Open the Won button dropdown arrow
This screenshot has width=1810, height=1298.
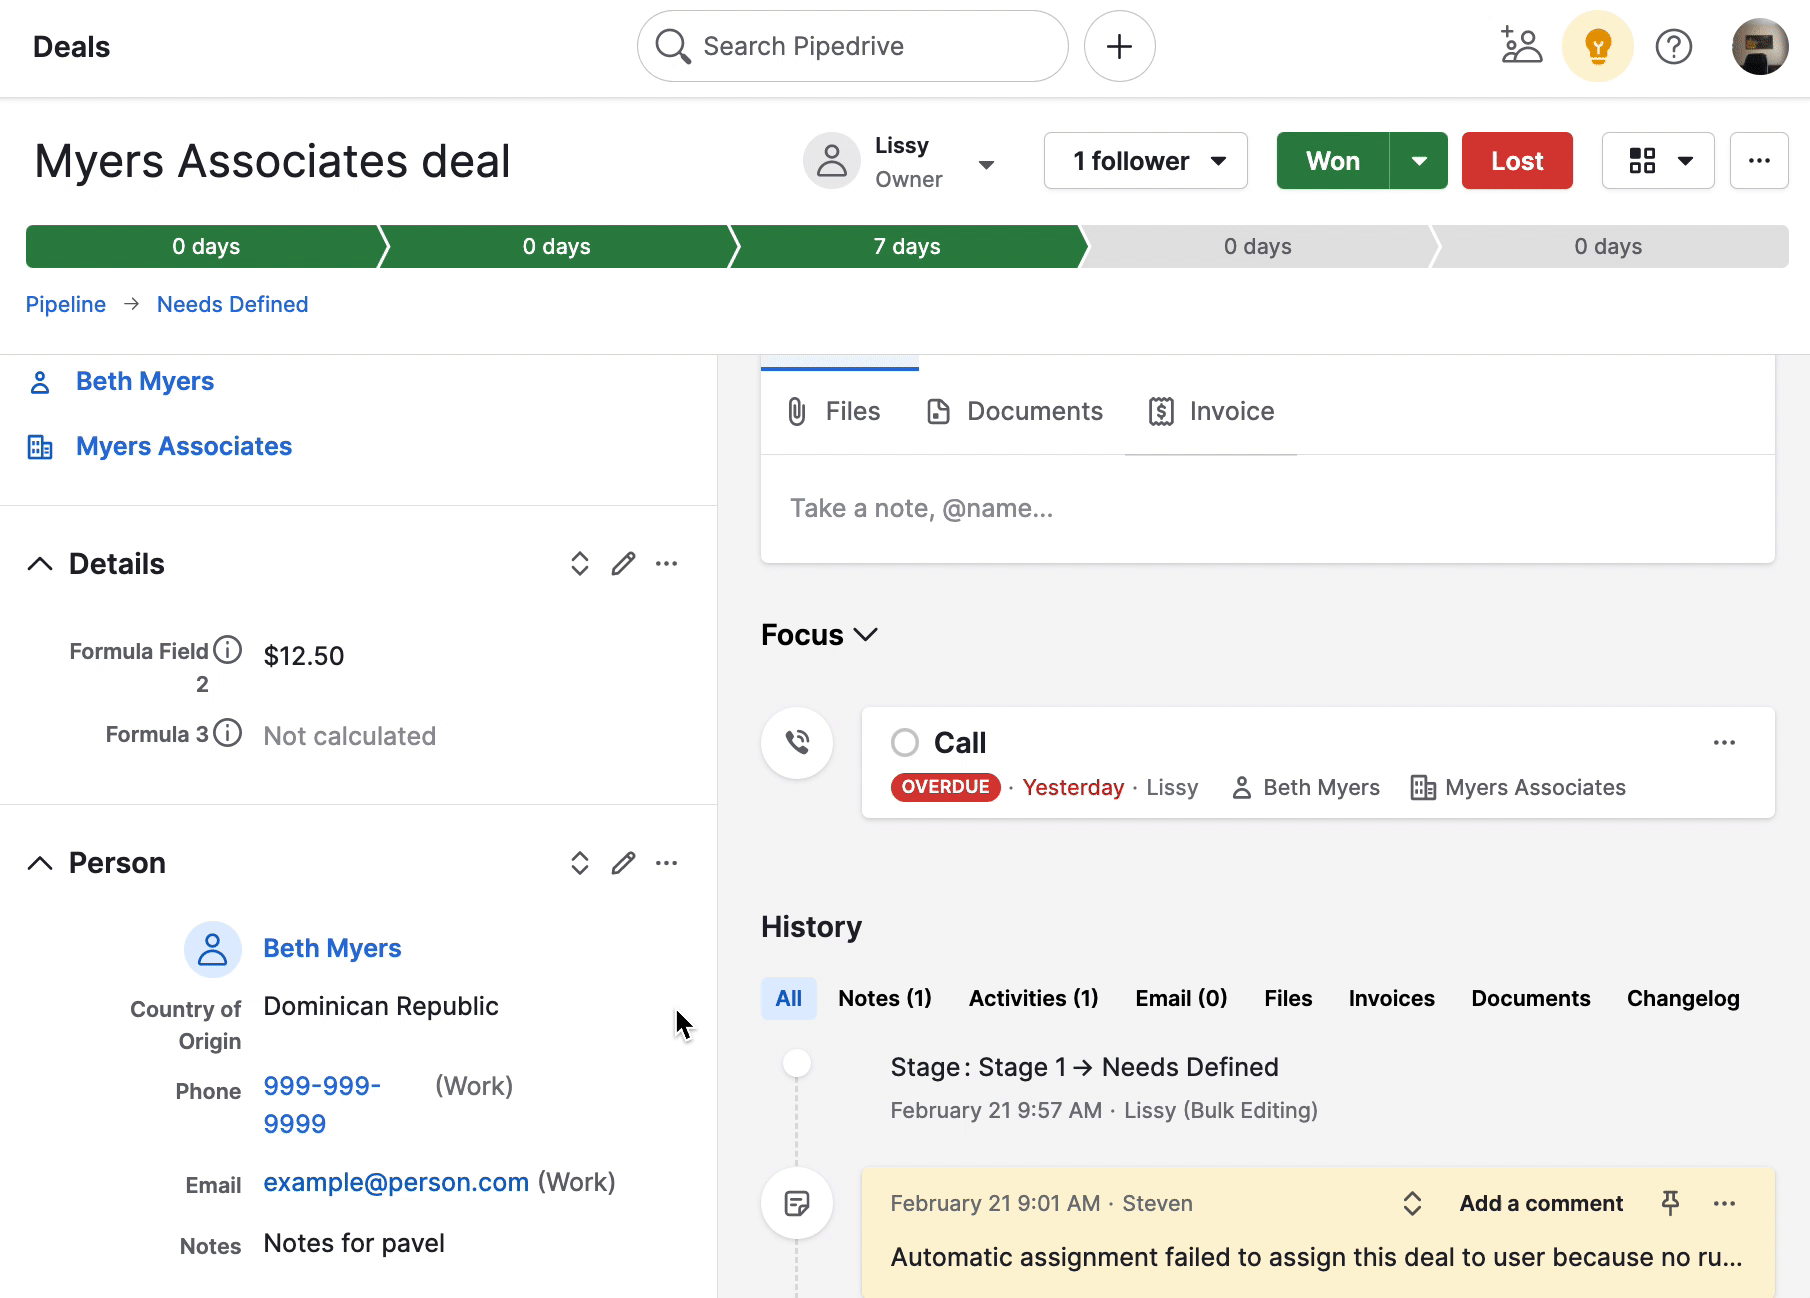coord(1419,161)
